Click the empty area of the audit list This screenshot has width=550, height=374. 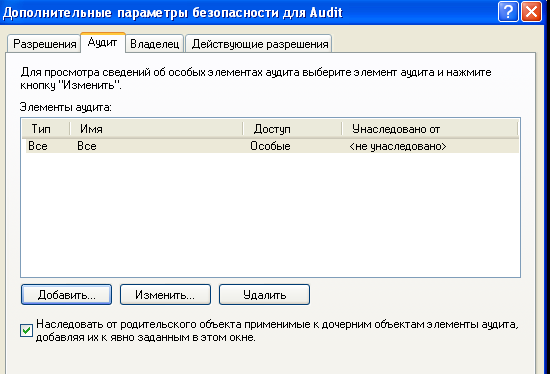[270, 215]
